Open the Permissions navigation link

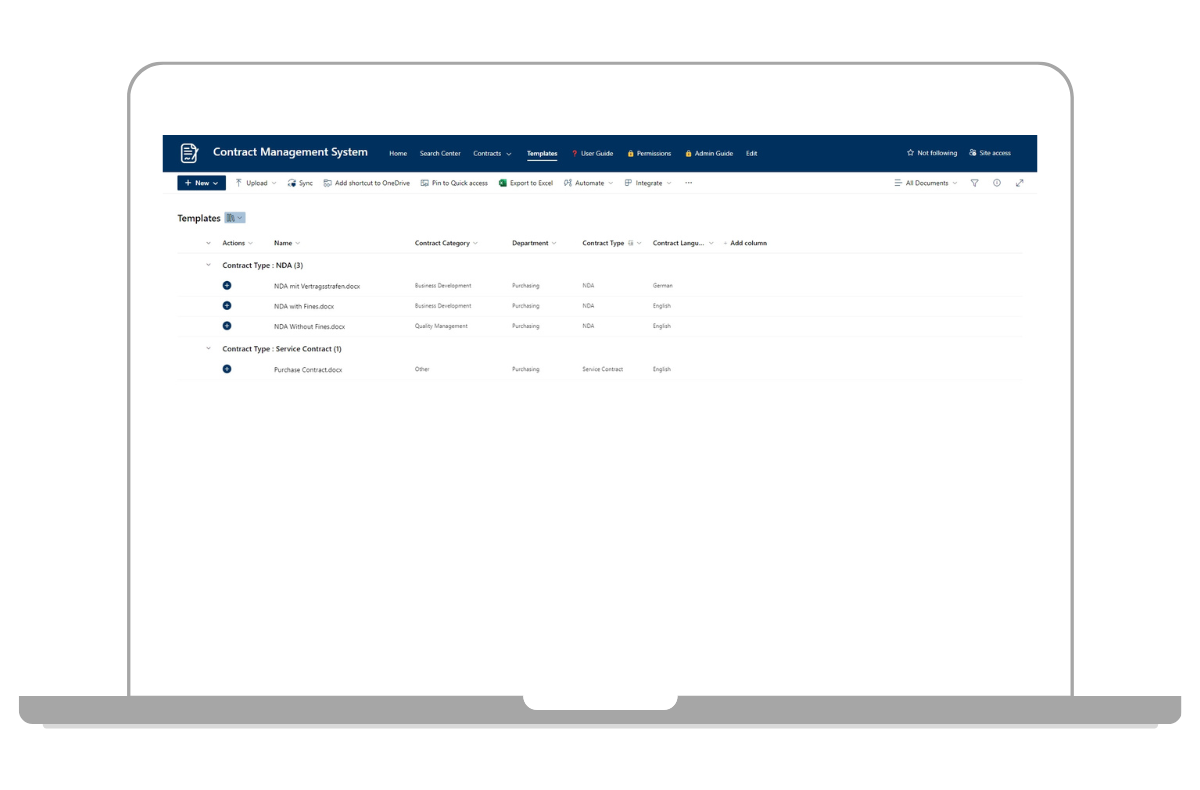click(649, 154)
